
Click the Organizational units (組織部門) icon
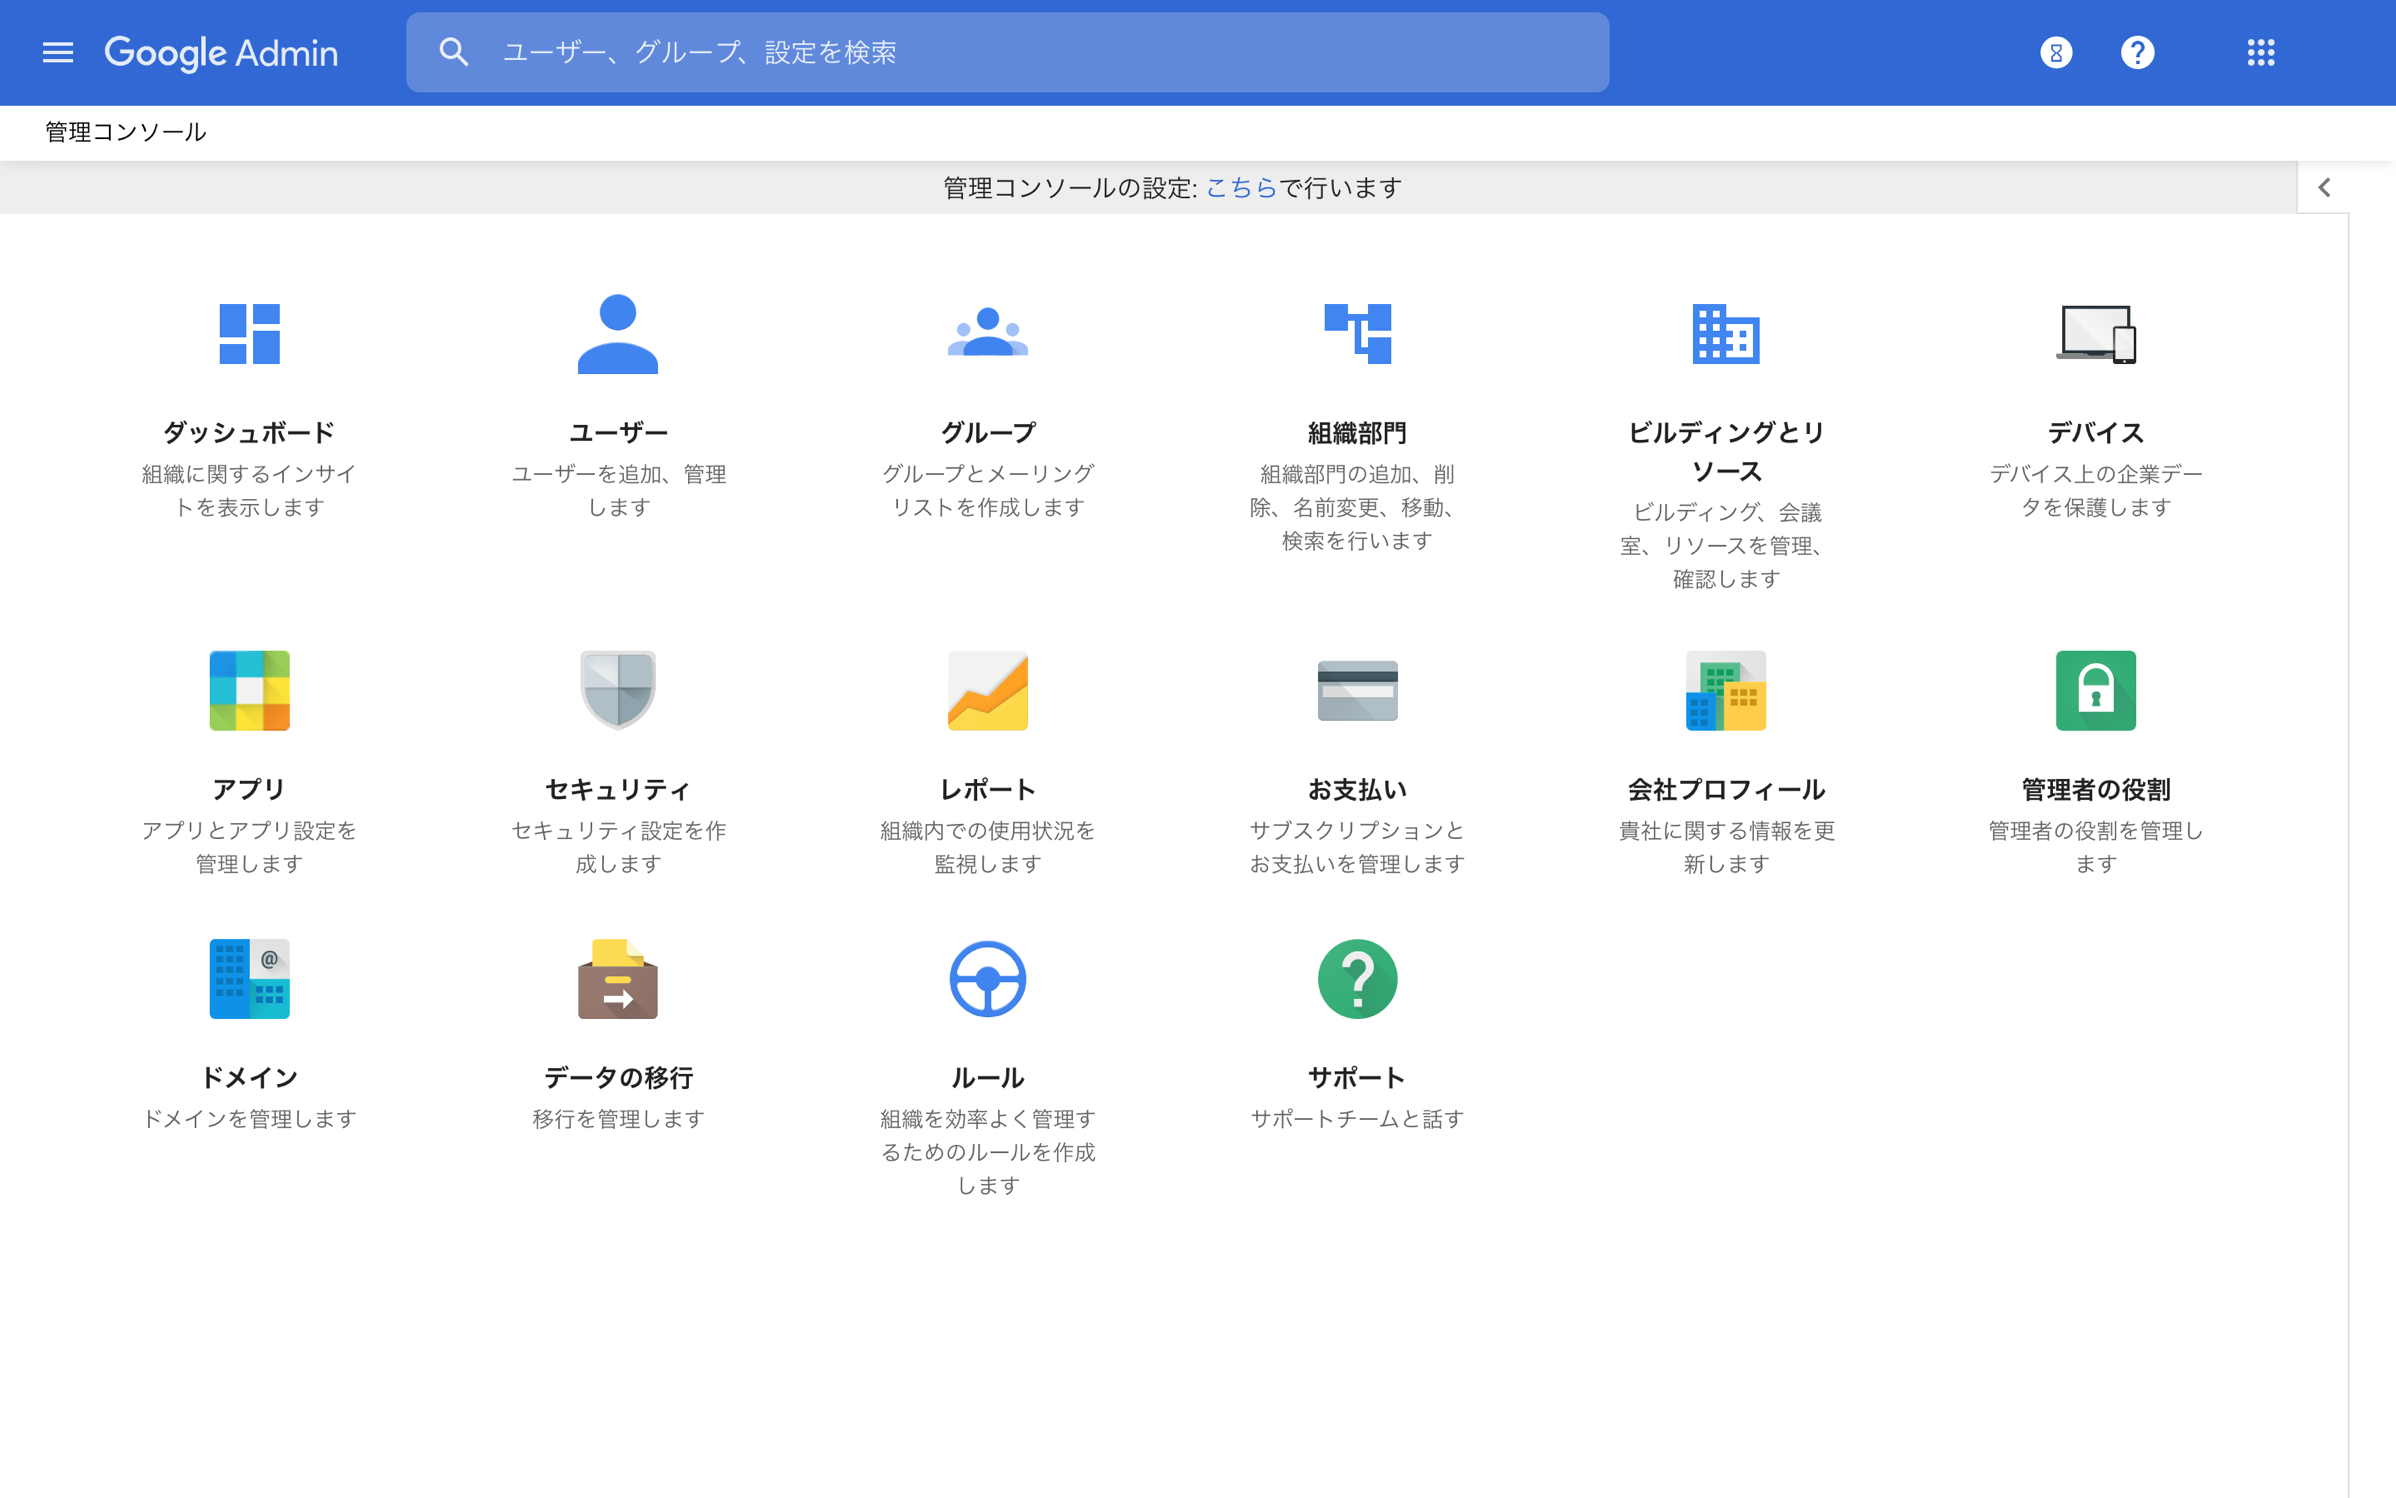[x=1357, y=333]
